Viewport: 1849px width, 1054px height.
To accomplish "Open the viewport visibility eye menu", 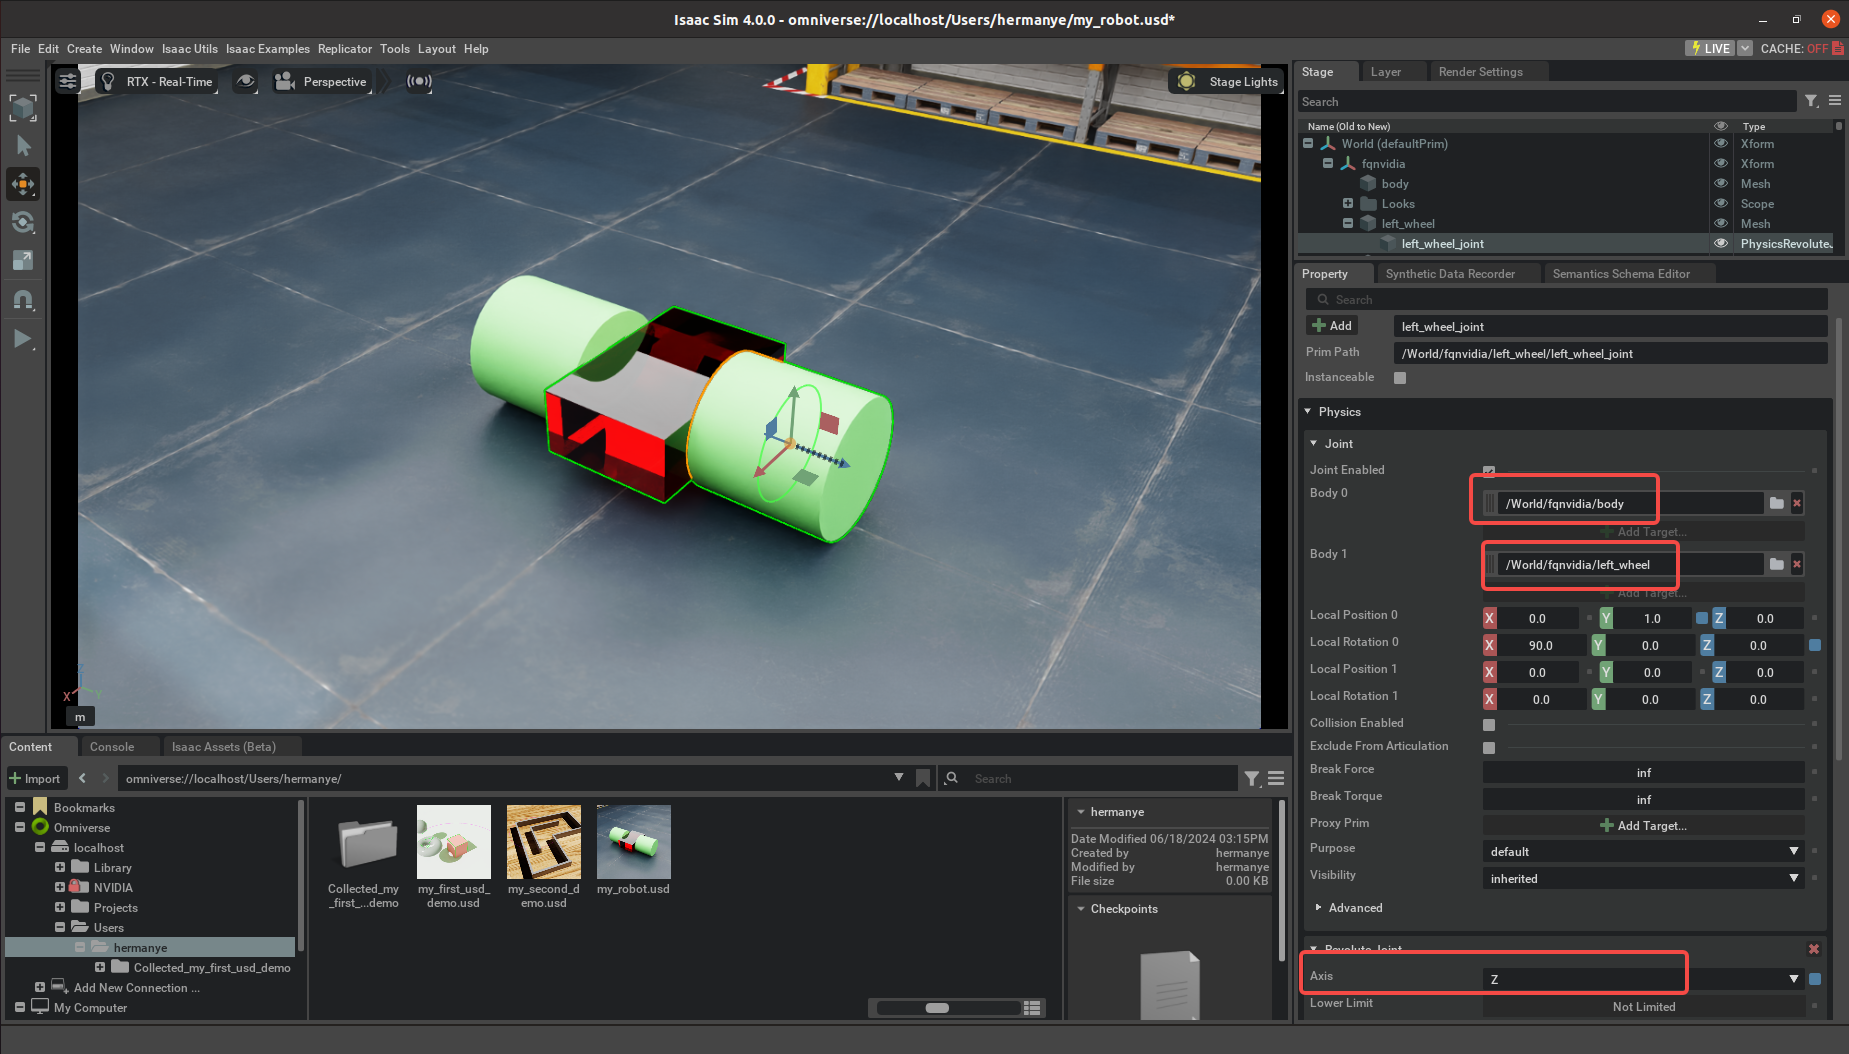I will click(246, 82).
